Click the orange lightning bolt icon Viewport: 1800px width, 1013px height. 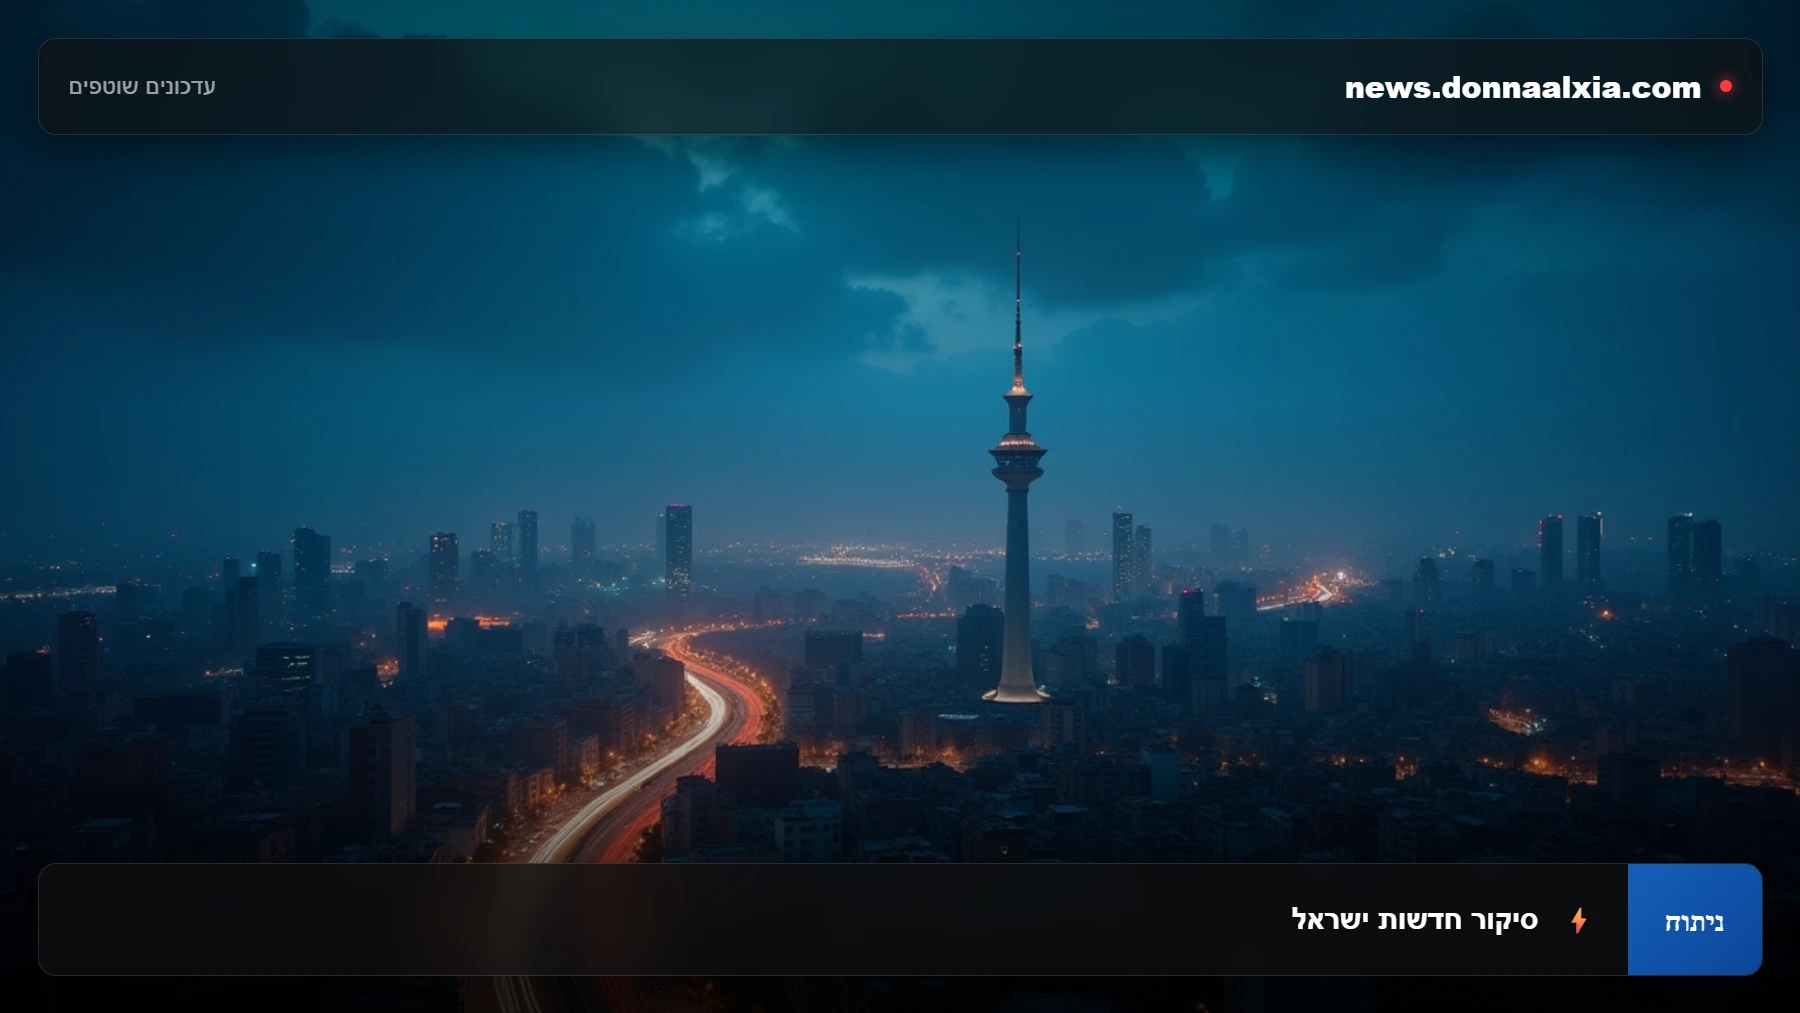coord(1579,920)
